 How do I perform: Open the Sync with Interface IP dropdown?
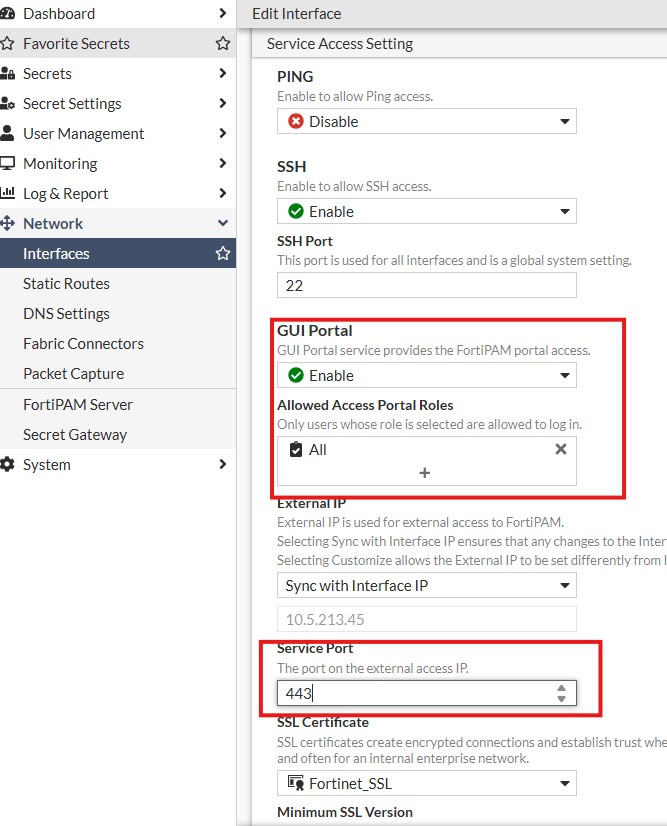tap(427, 585)
